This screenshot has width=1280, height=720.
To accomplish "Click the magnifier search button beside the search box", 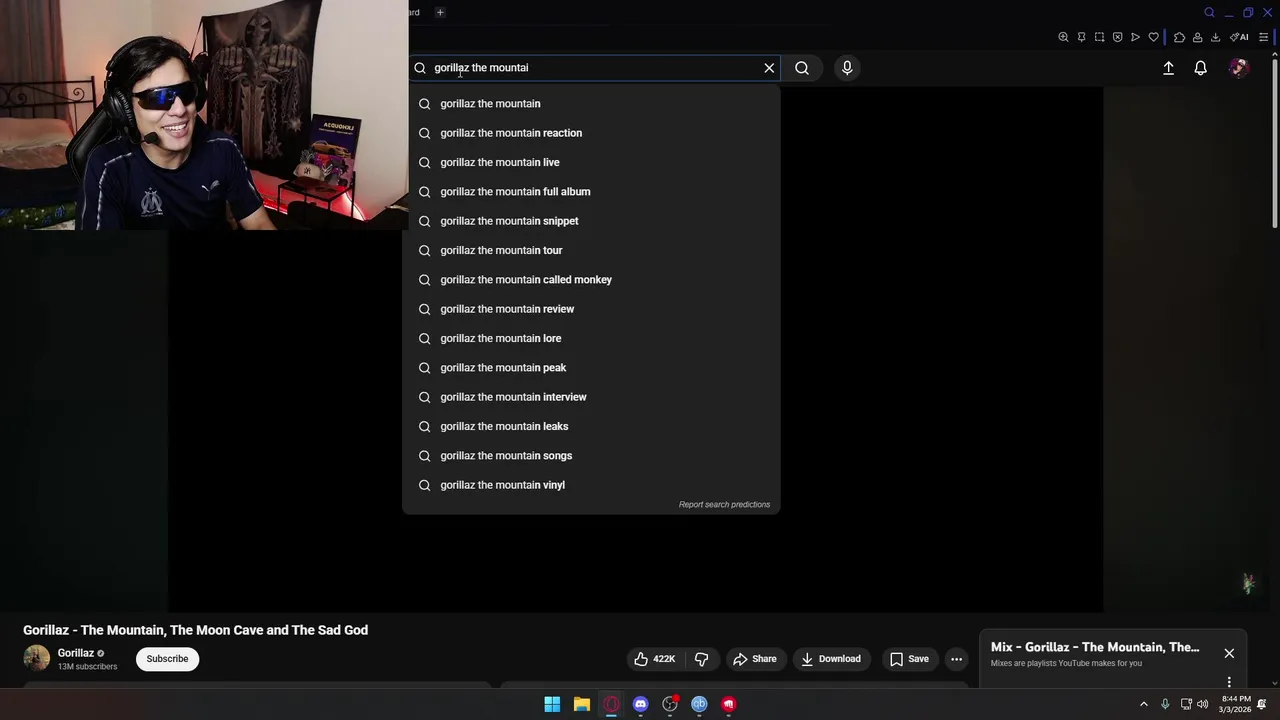I will (802, 68).
